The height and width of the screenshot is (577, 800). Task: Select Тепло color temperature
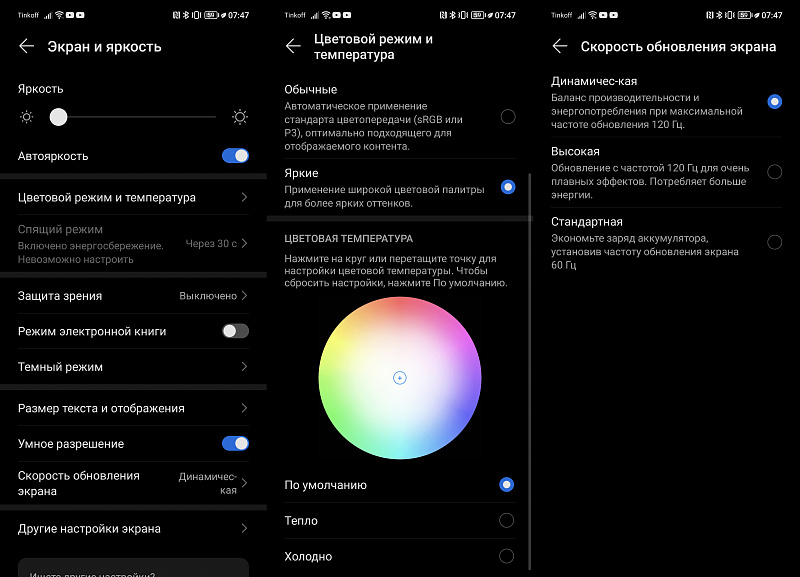tap(506, 520)
